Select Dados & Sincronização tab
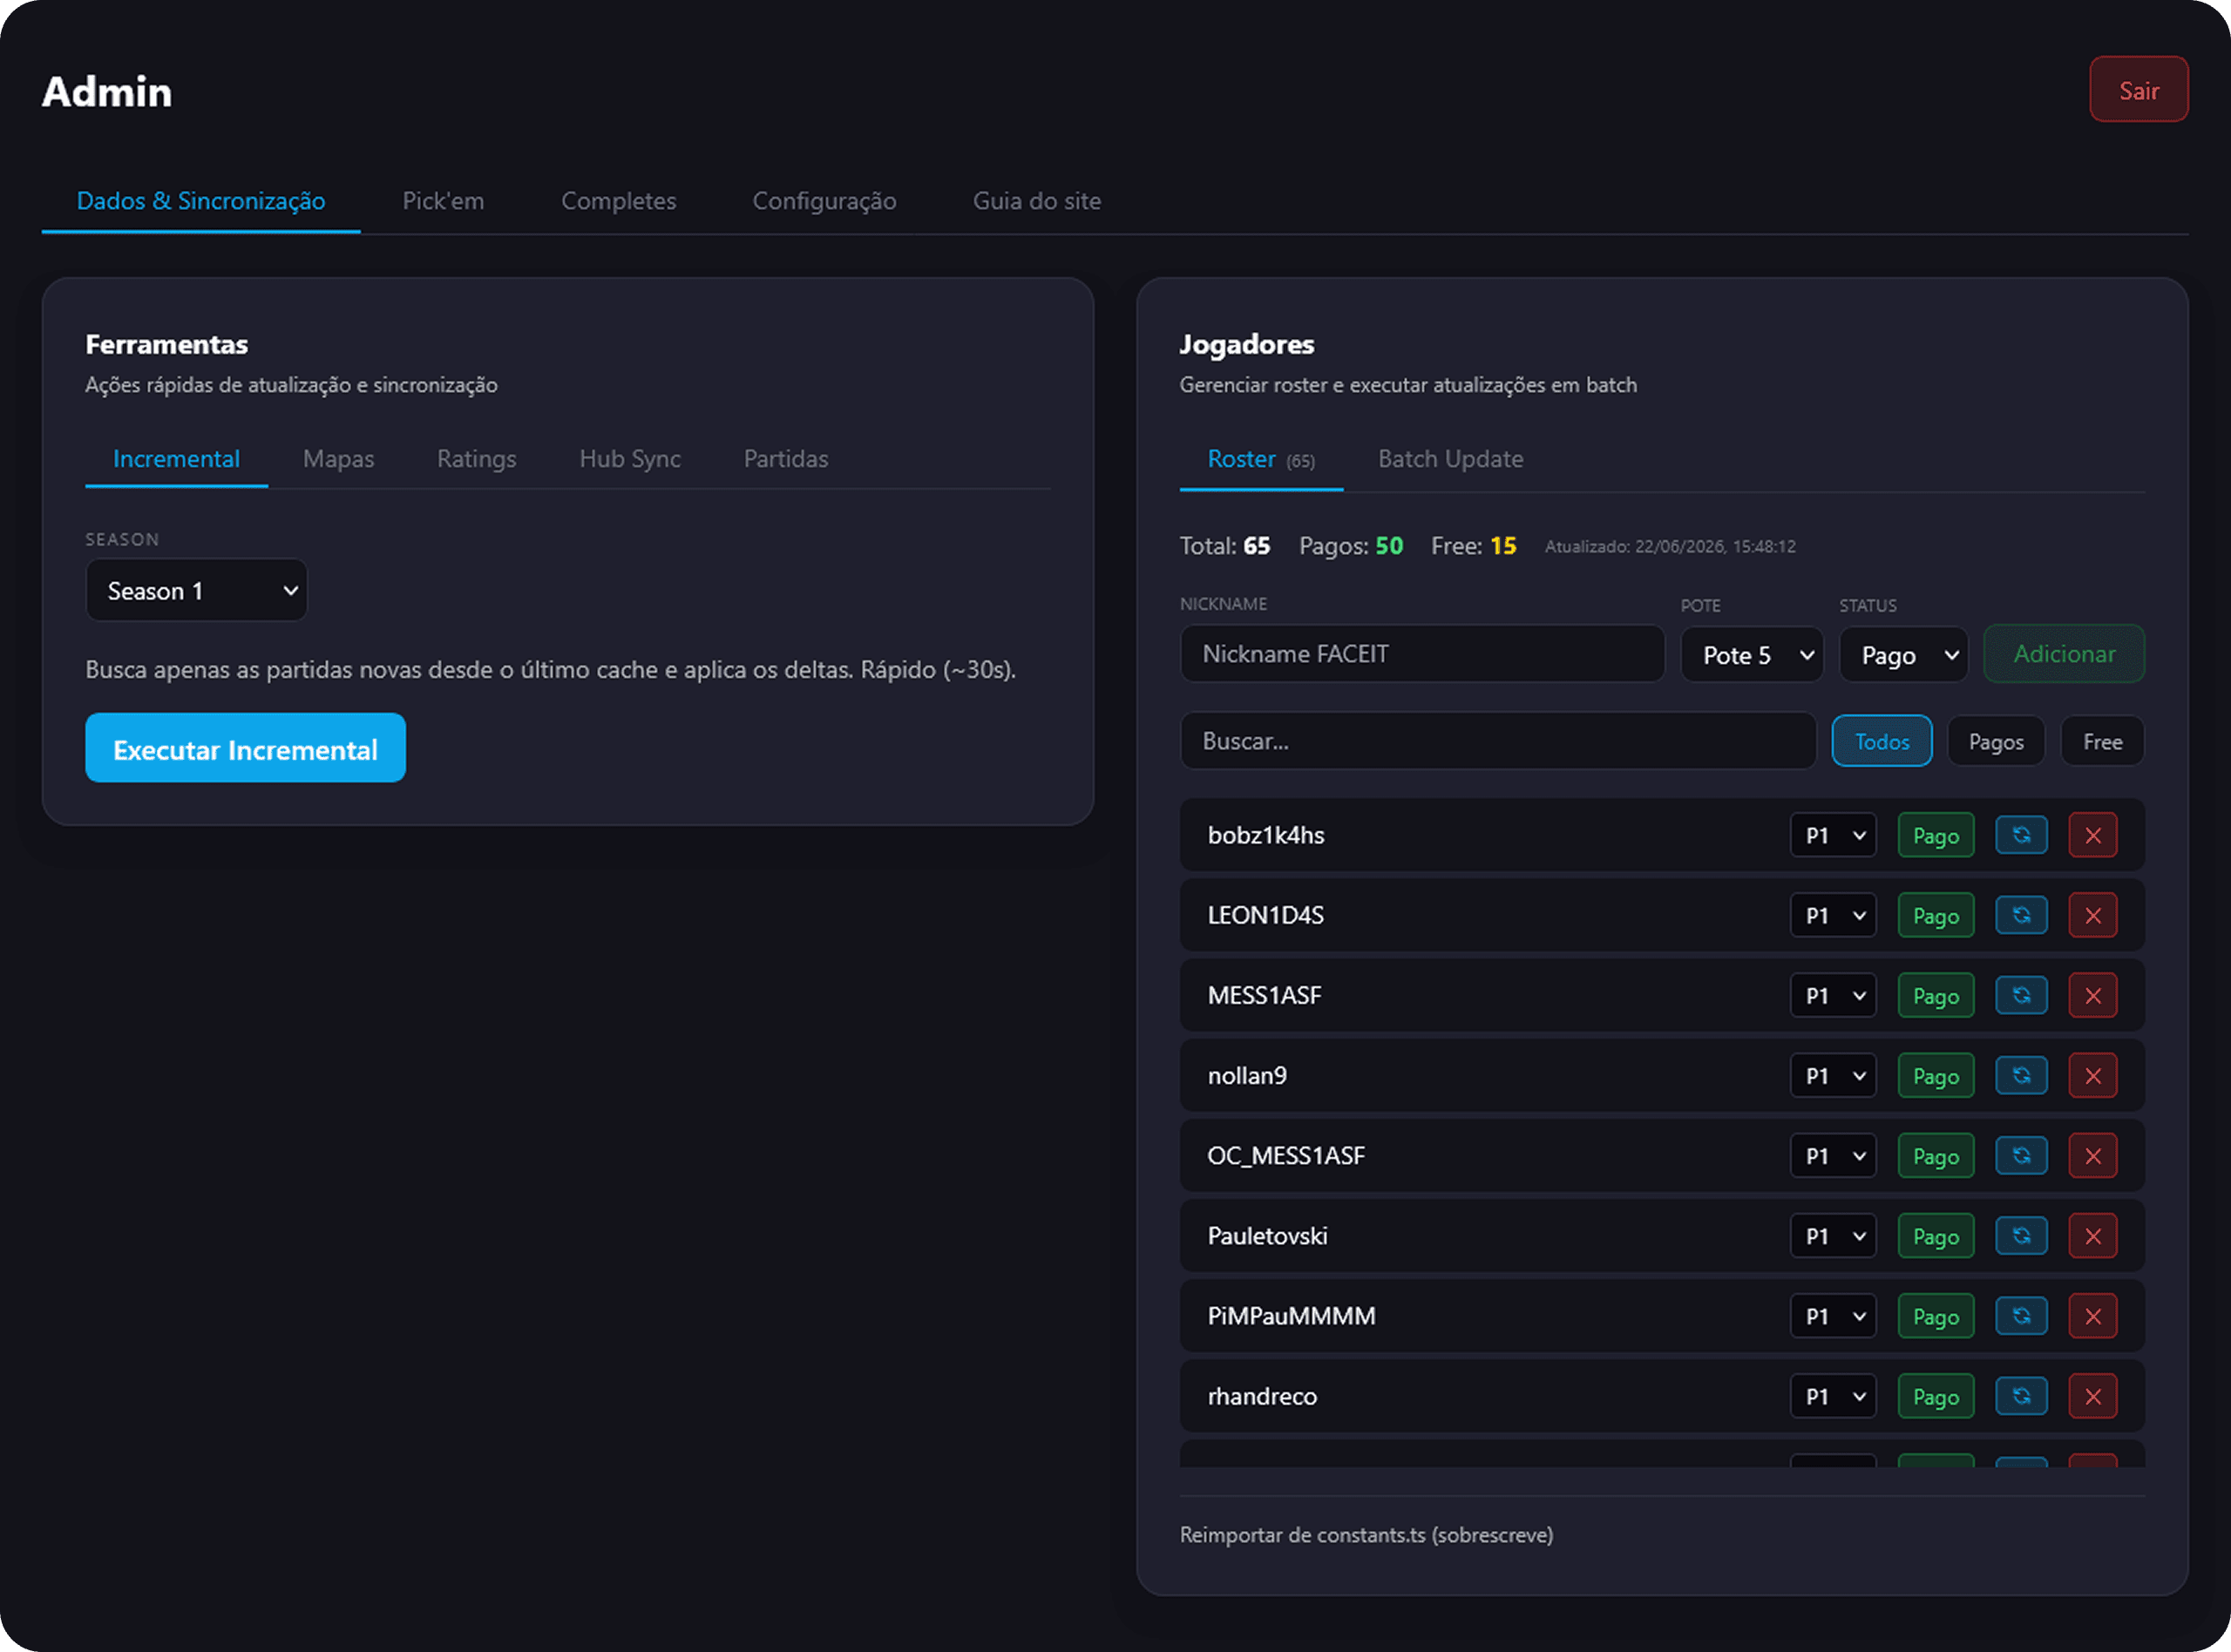The width and height of the screenshot is (2231, 1652). click(201, 200)
